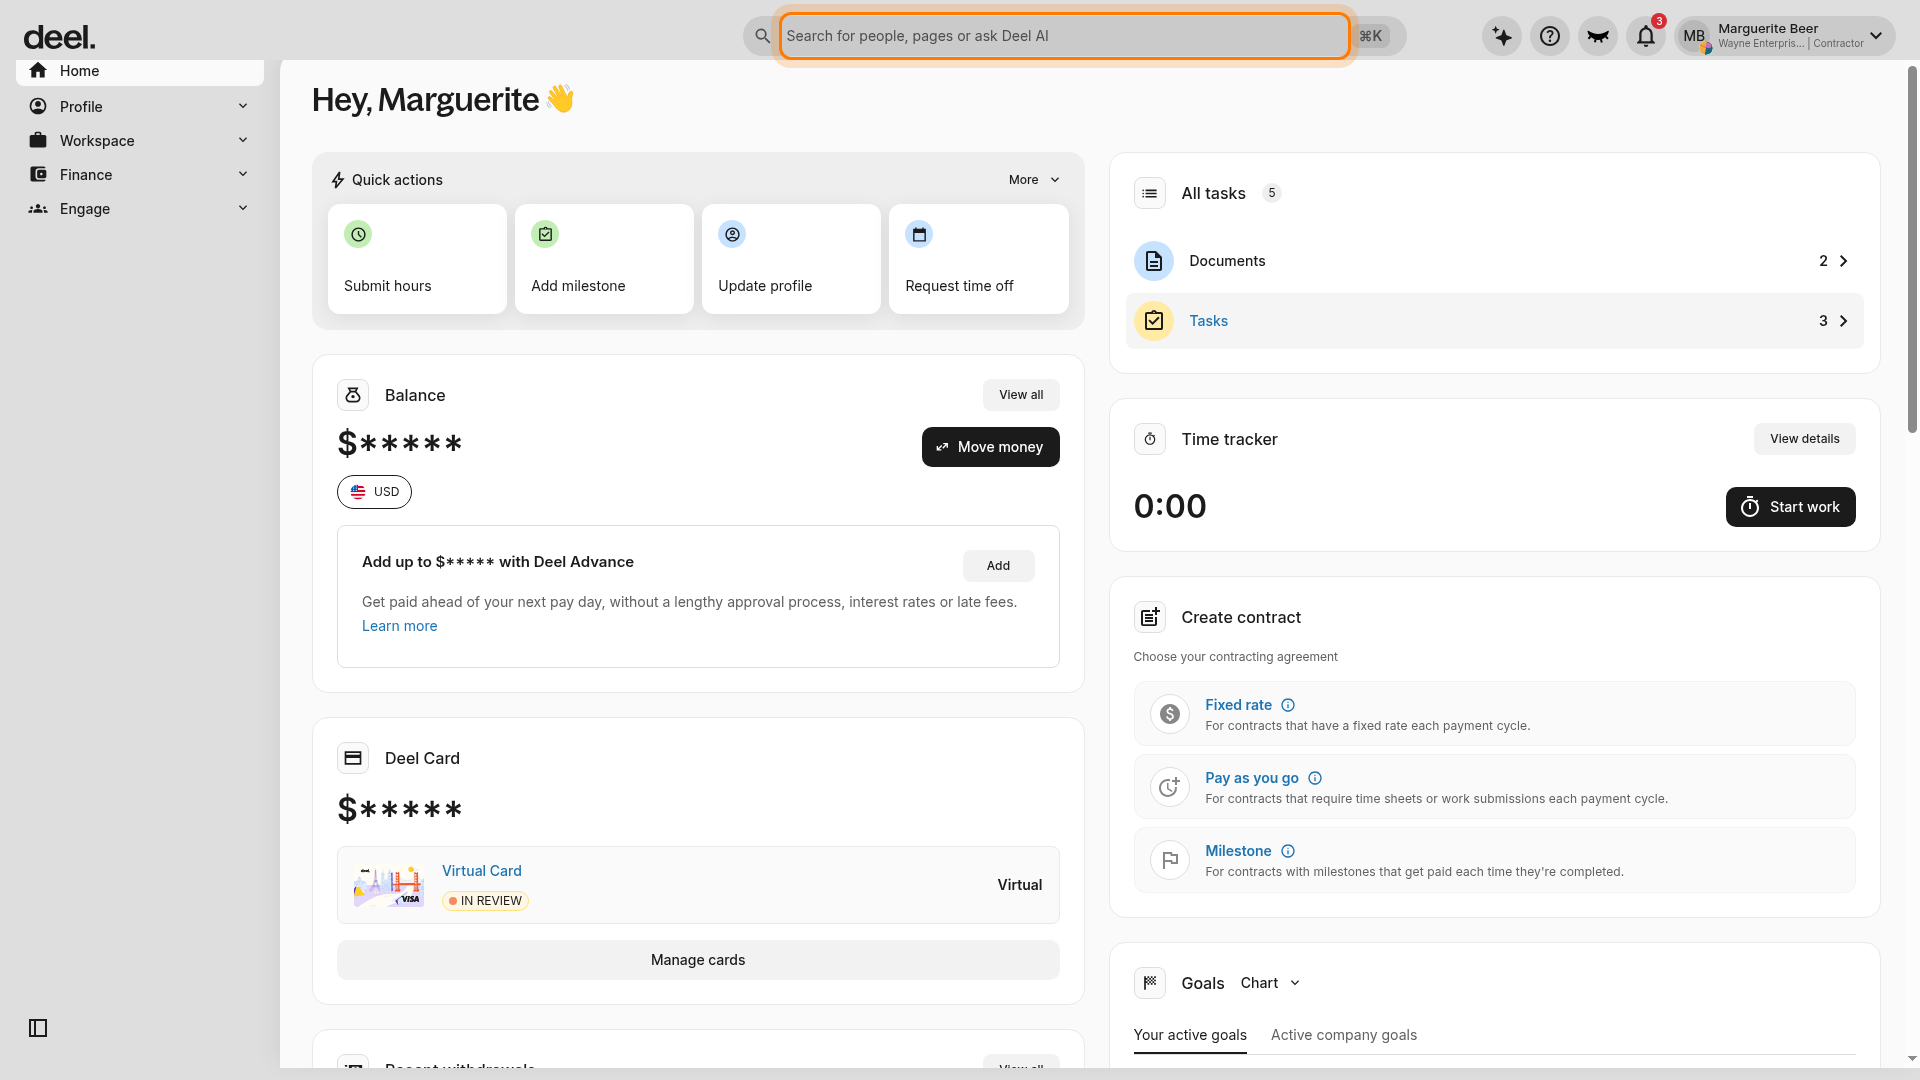Image resolution: width=1920 pixels, height=1080 pixels.
Task: Click the page vertical scrollbar
Action: click(x=1912, y=250)
